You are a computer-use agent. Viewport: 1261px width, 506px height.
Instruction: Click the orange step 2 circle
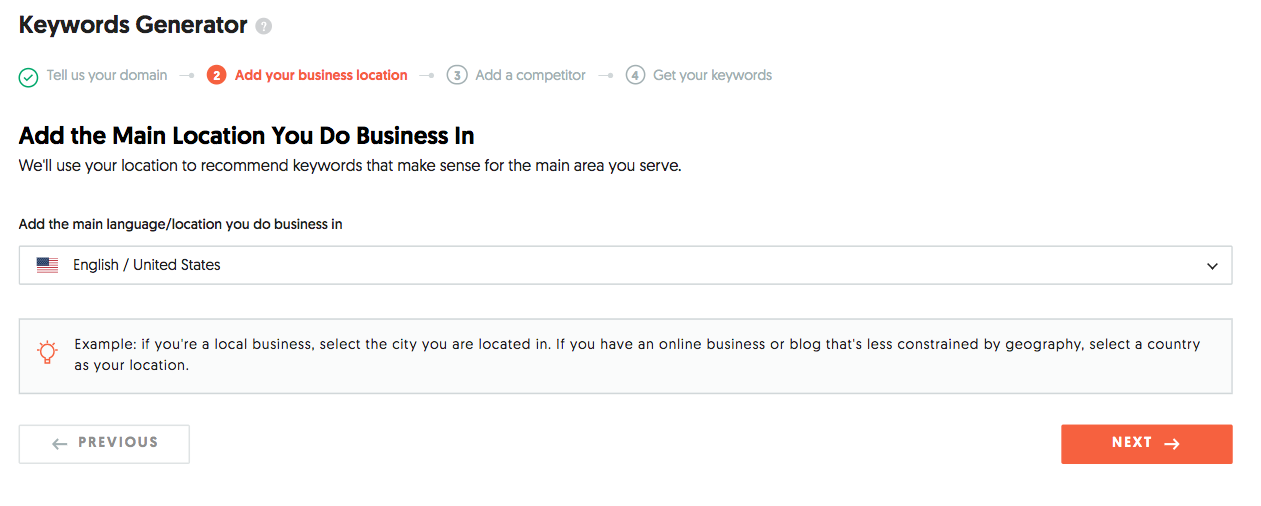(x=216, y=75)
